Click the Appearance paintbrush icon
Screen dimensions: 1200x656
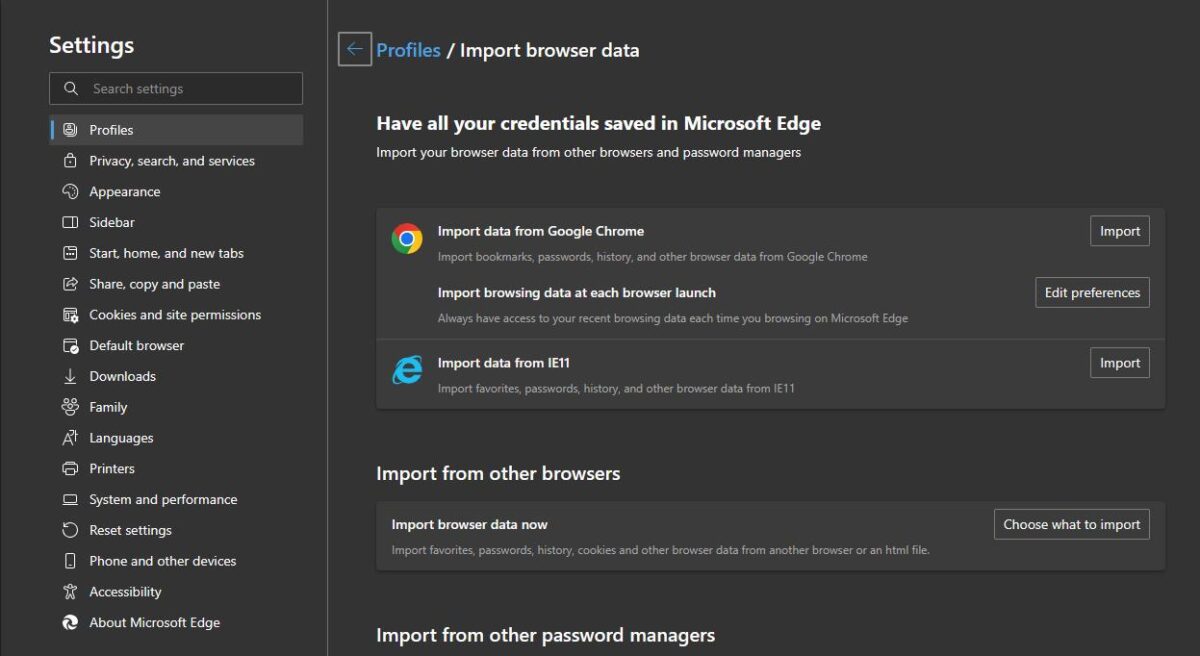pyautogui.click(x=69, y=191)
